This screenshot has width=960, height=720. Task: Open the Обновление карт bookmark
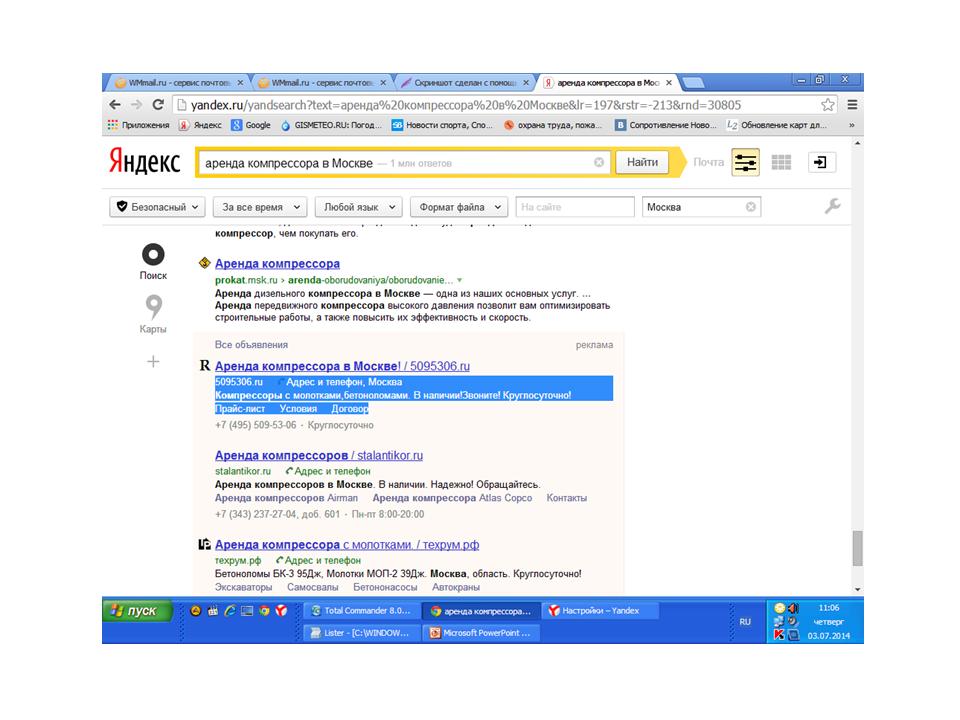click(x=777, y=125)
